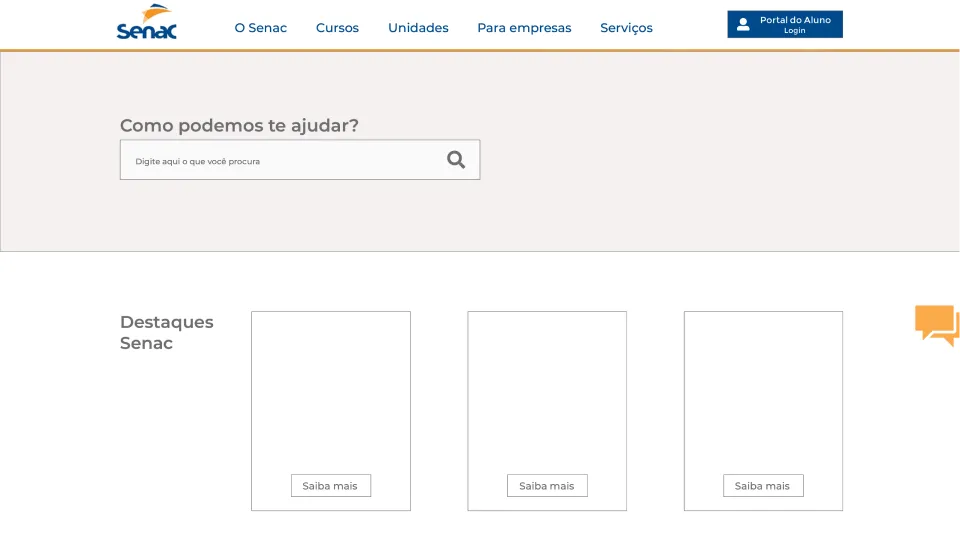960x540 pixels.
Task: Open the first Destaques Senac card
Action: (330, 390)
